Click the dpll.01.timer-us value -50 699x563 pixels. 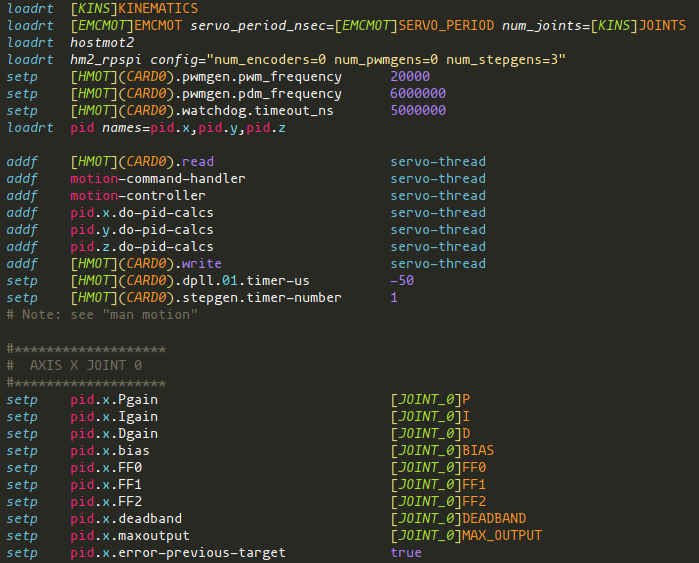pyautogui.click(x=402, y=280)
